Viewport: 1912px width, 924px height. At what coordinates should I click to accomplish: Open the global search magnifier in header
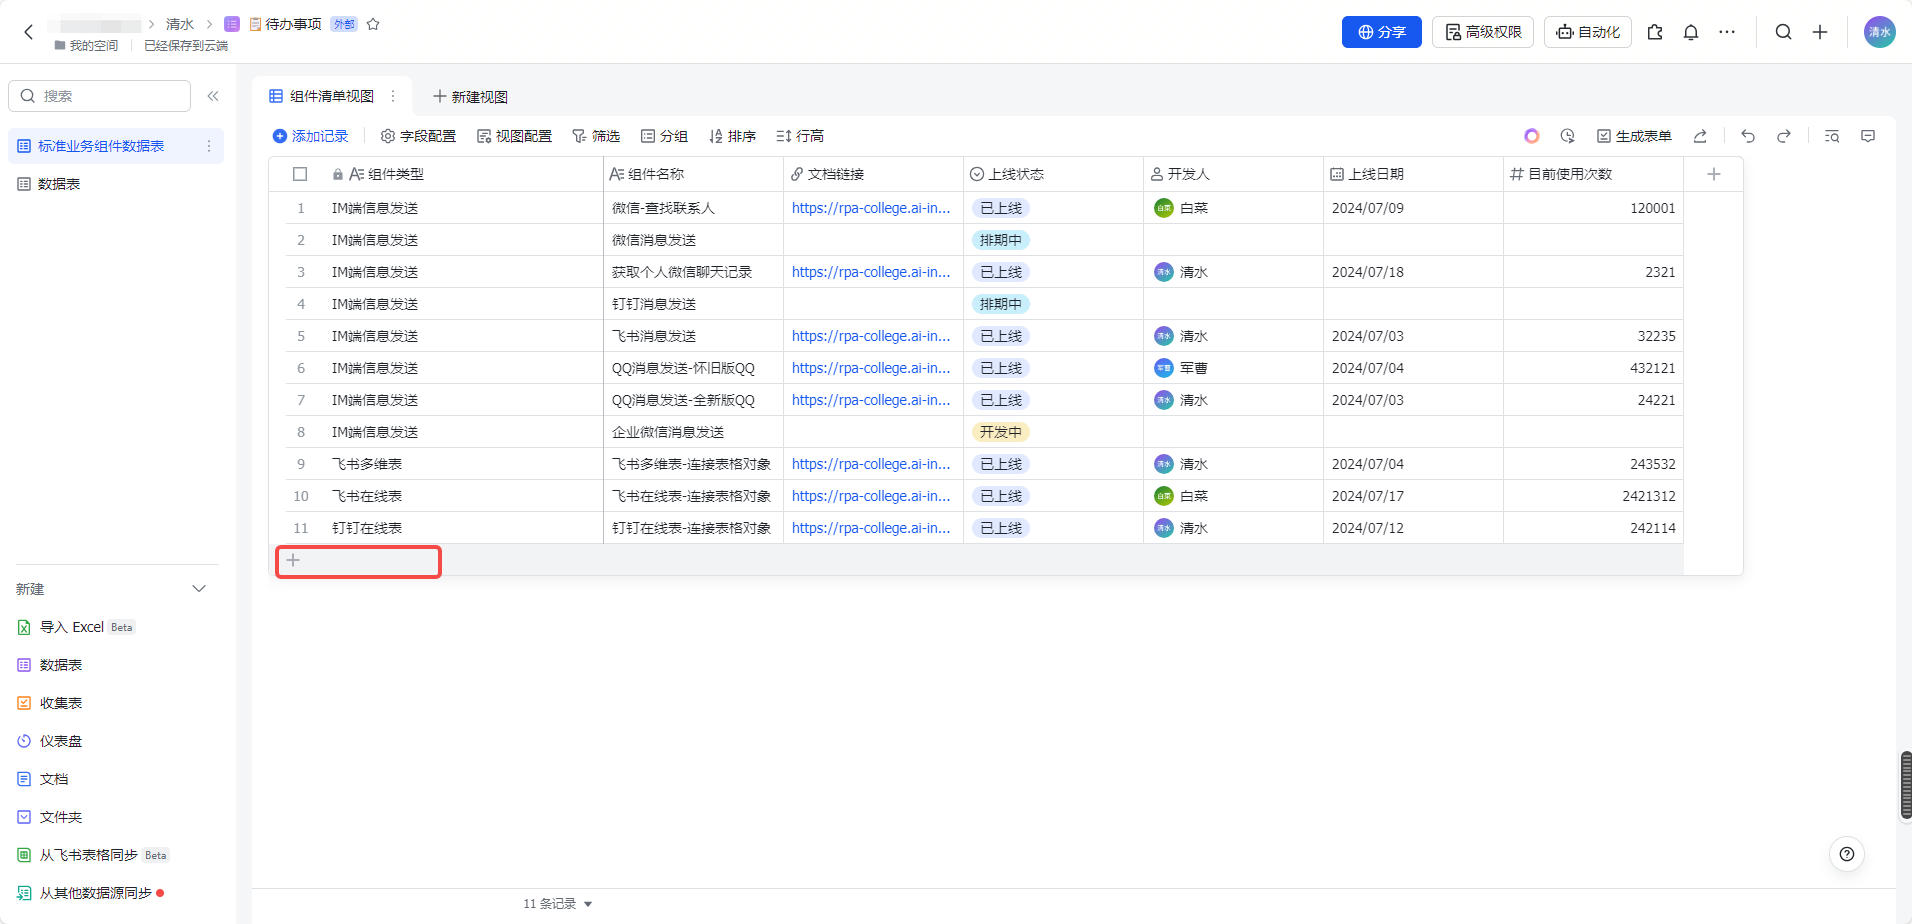click(1783, 32)
